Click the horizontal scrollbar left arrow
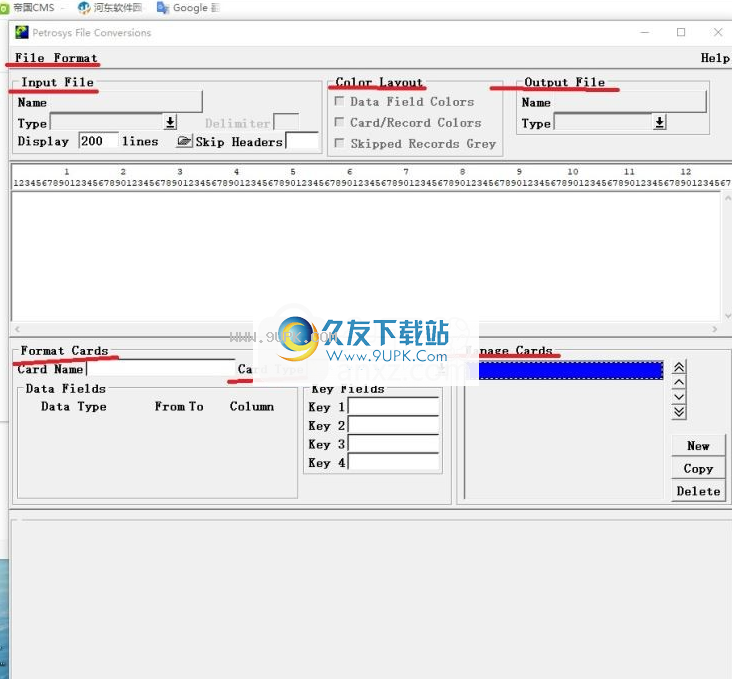 click(17, 329)
